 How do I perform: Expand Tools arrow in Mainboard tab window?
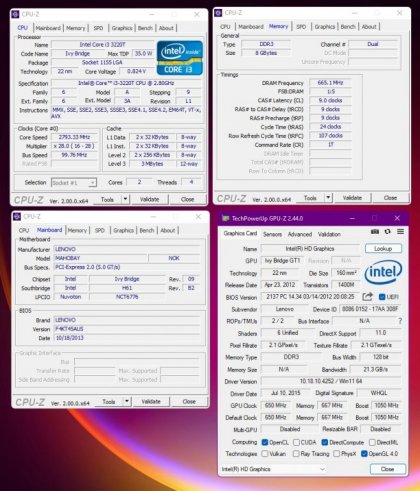click(127, 402)
